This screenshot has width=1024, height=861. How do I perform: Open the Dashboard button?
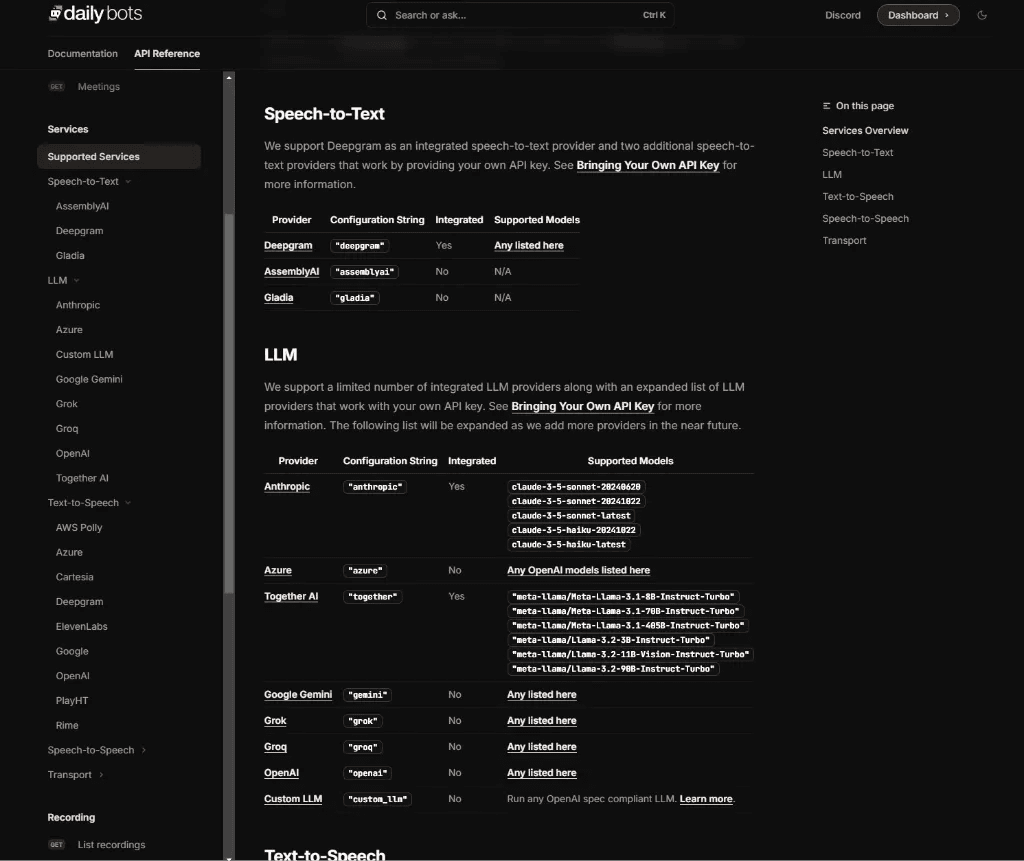[917, 15]
